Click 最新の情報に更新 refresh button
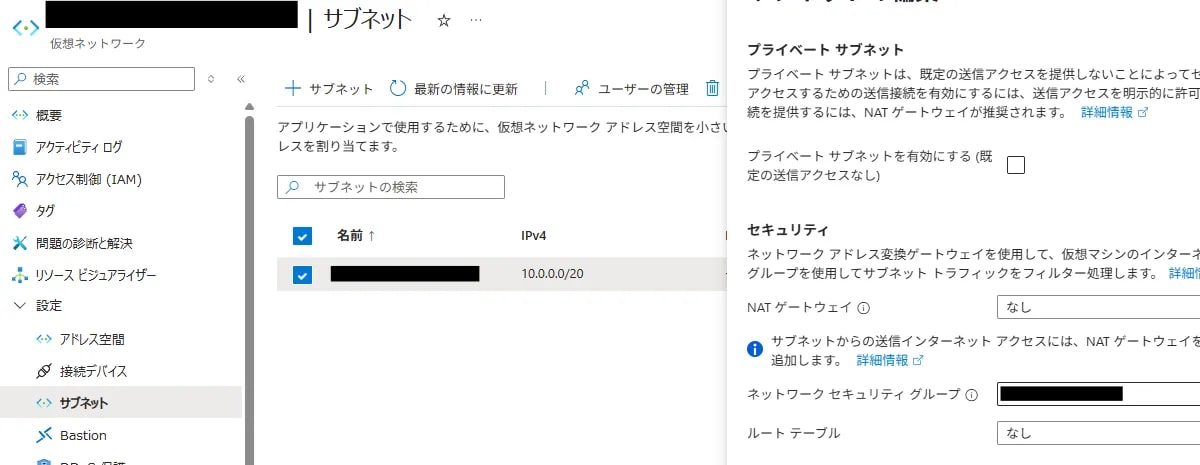The height and width of the screenshot is (465, 1200). click(x=453, y=89)
